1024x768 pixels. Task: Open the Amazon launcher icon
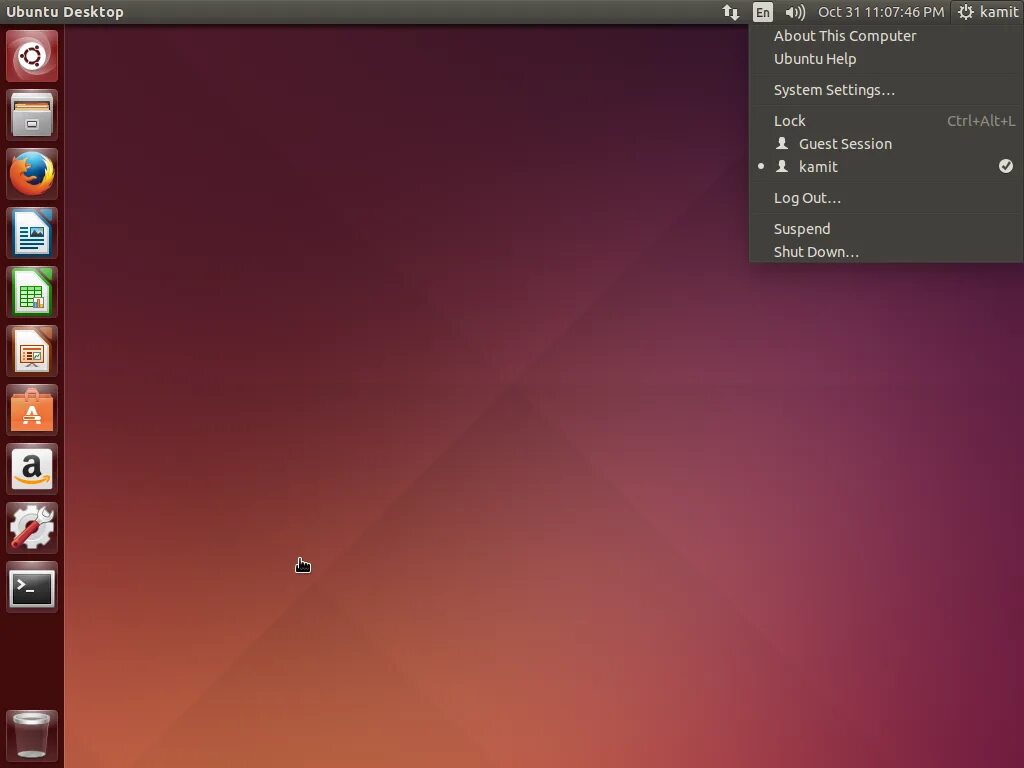31,469
